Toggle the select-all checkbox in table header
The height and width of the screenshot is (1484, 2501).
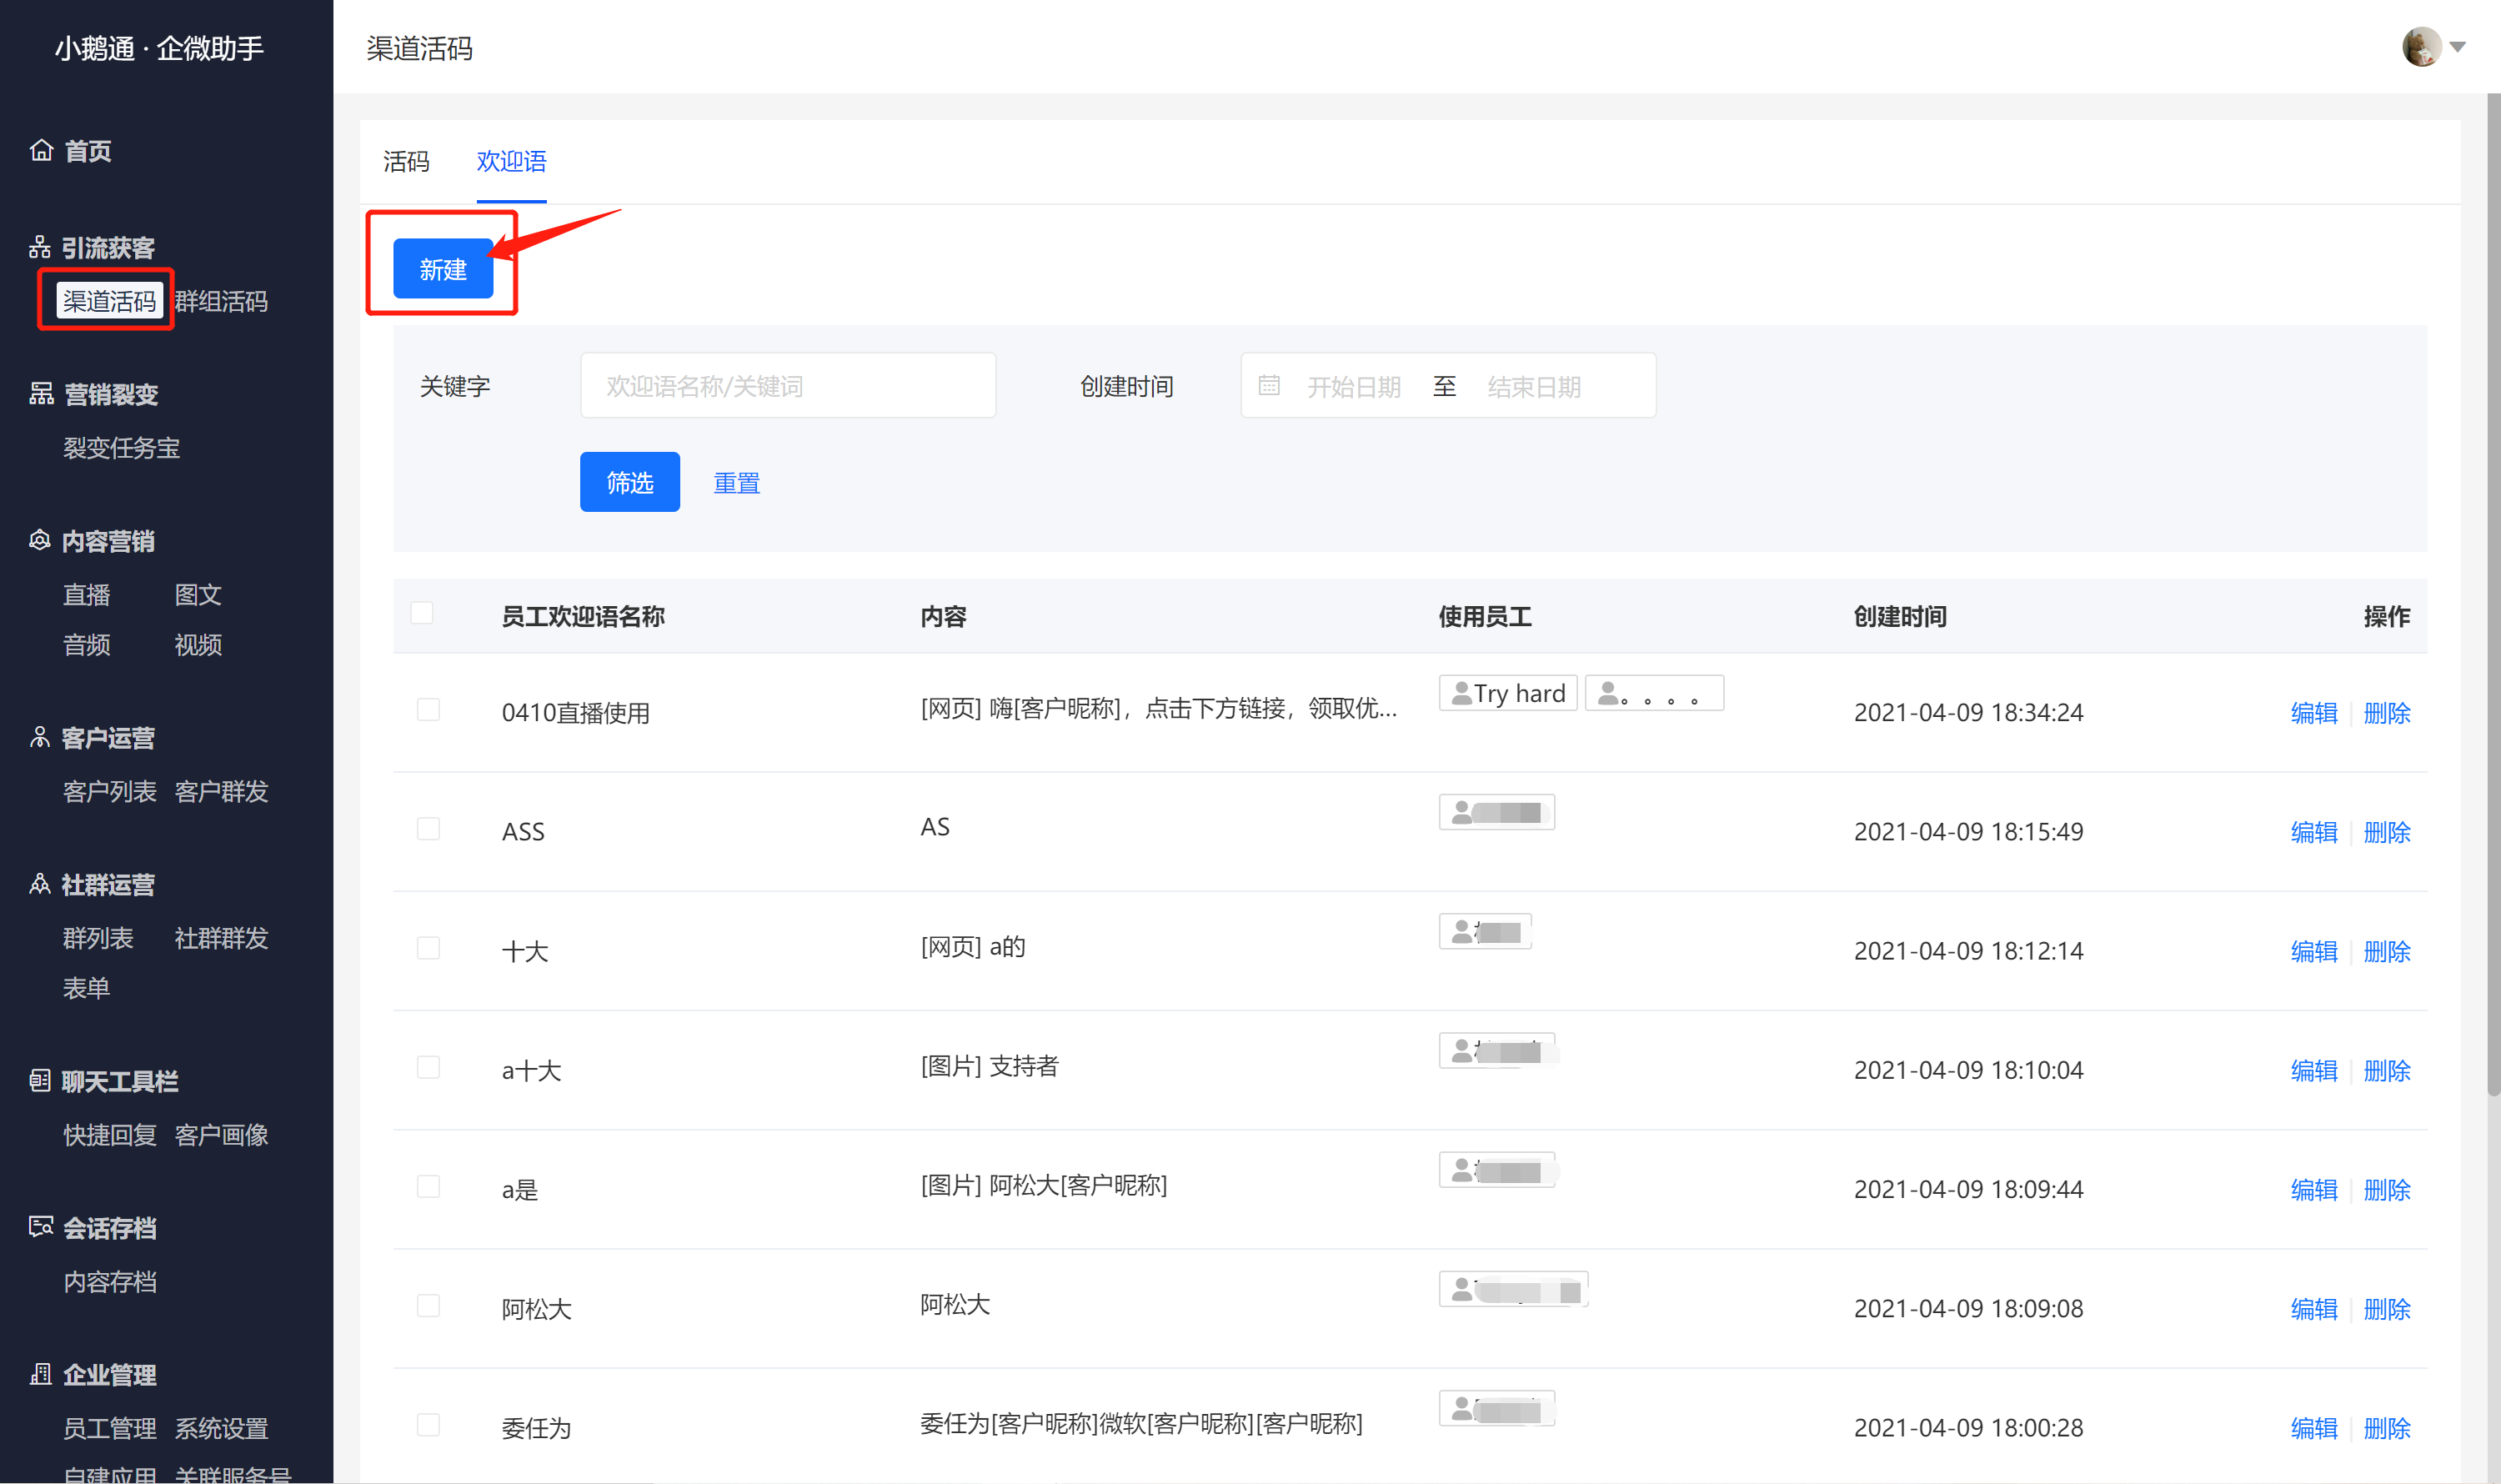pyautogui.click(x=422, y=613)
